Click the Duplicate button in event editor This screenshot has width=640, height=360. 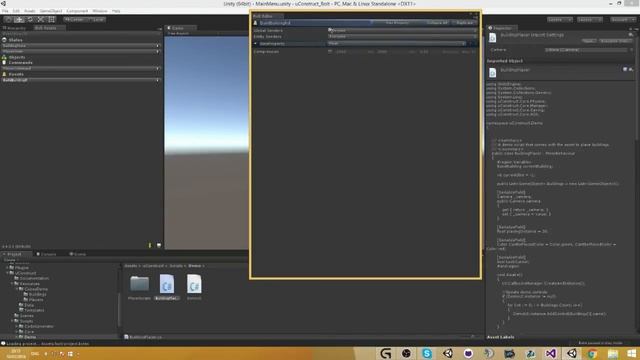point(464,23)
